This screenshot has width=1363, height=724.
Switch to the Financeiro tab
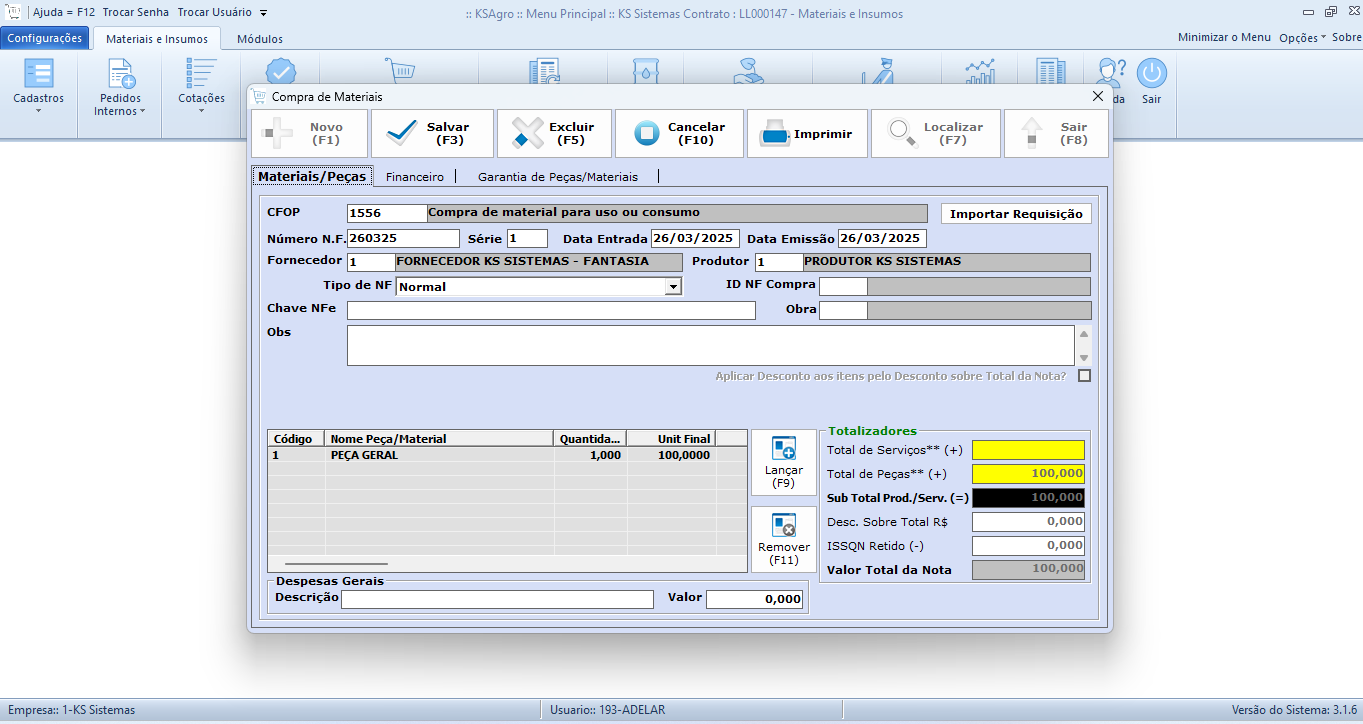point(414,176)
